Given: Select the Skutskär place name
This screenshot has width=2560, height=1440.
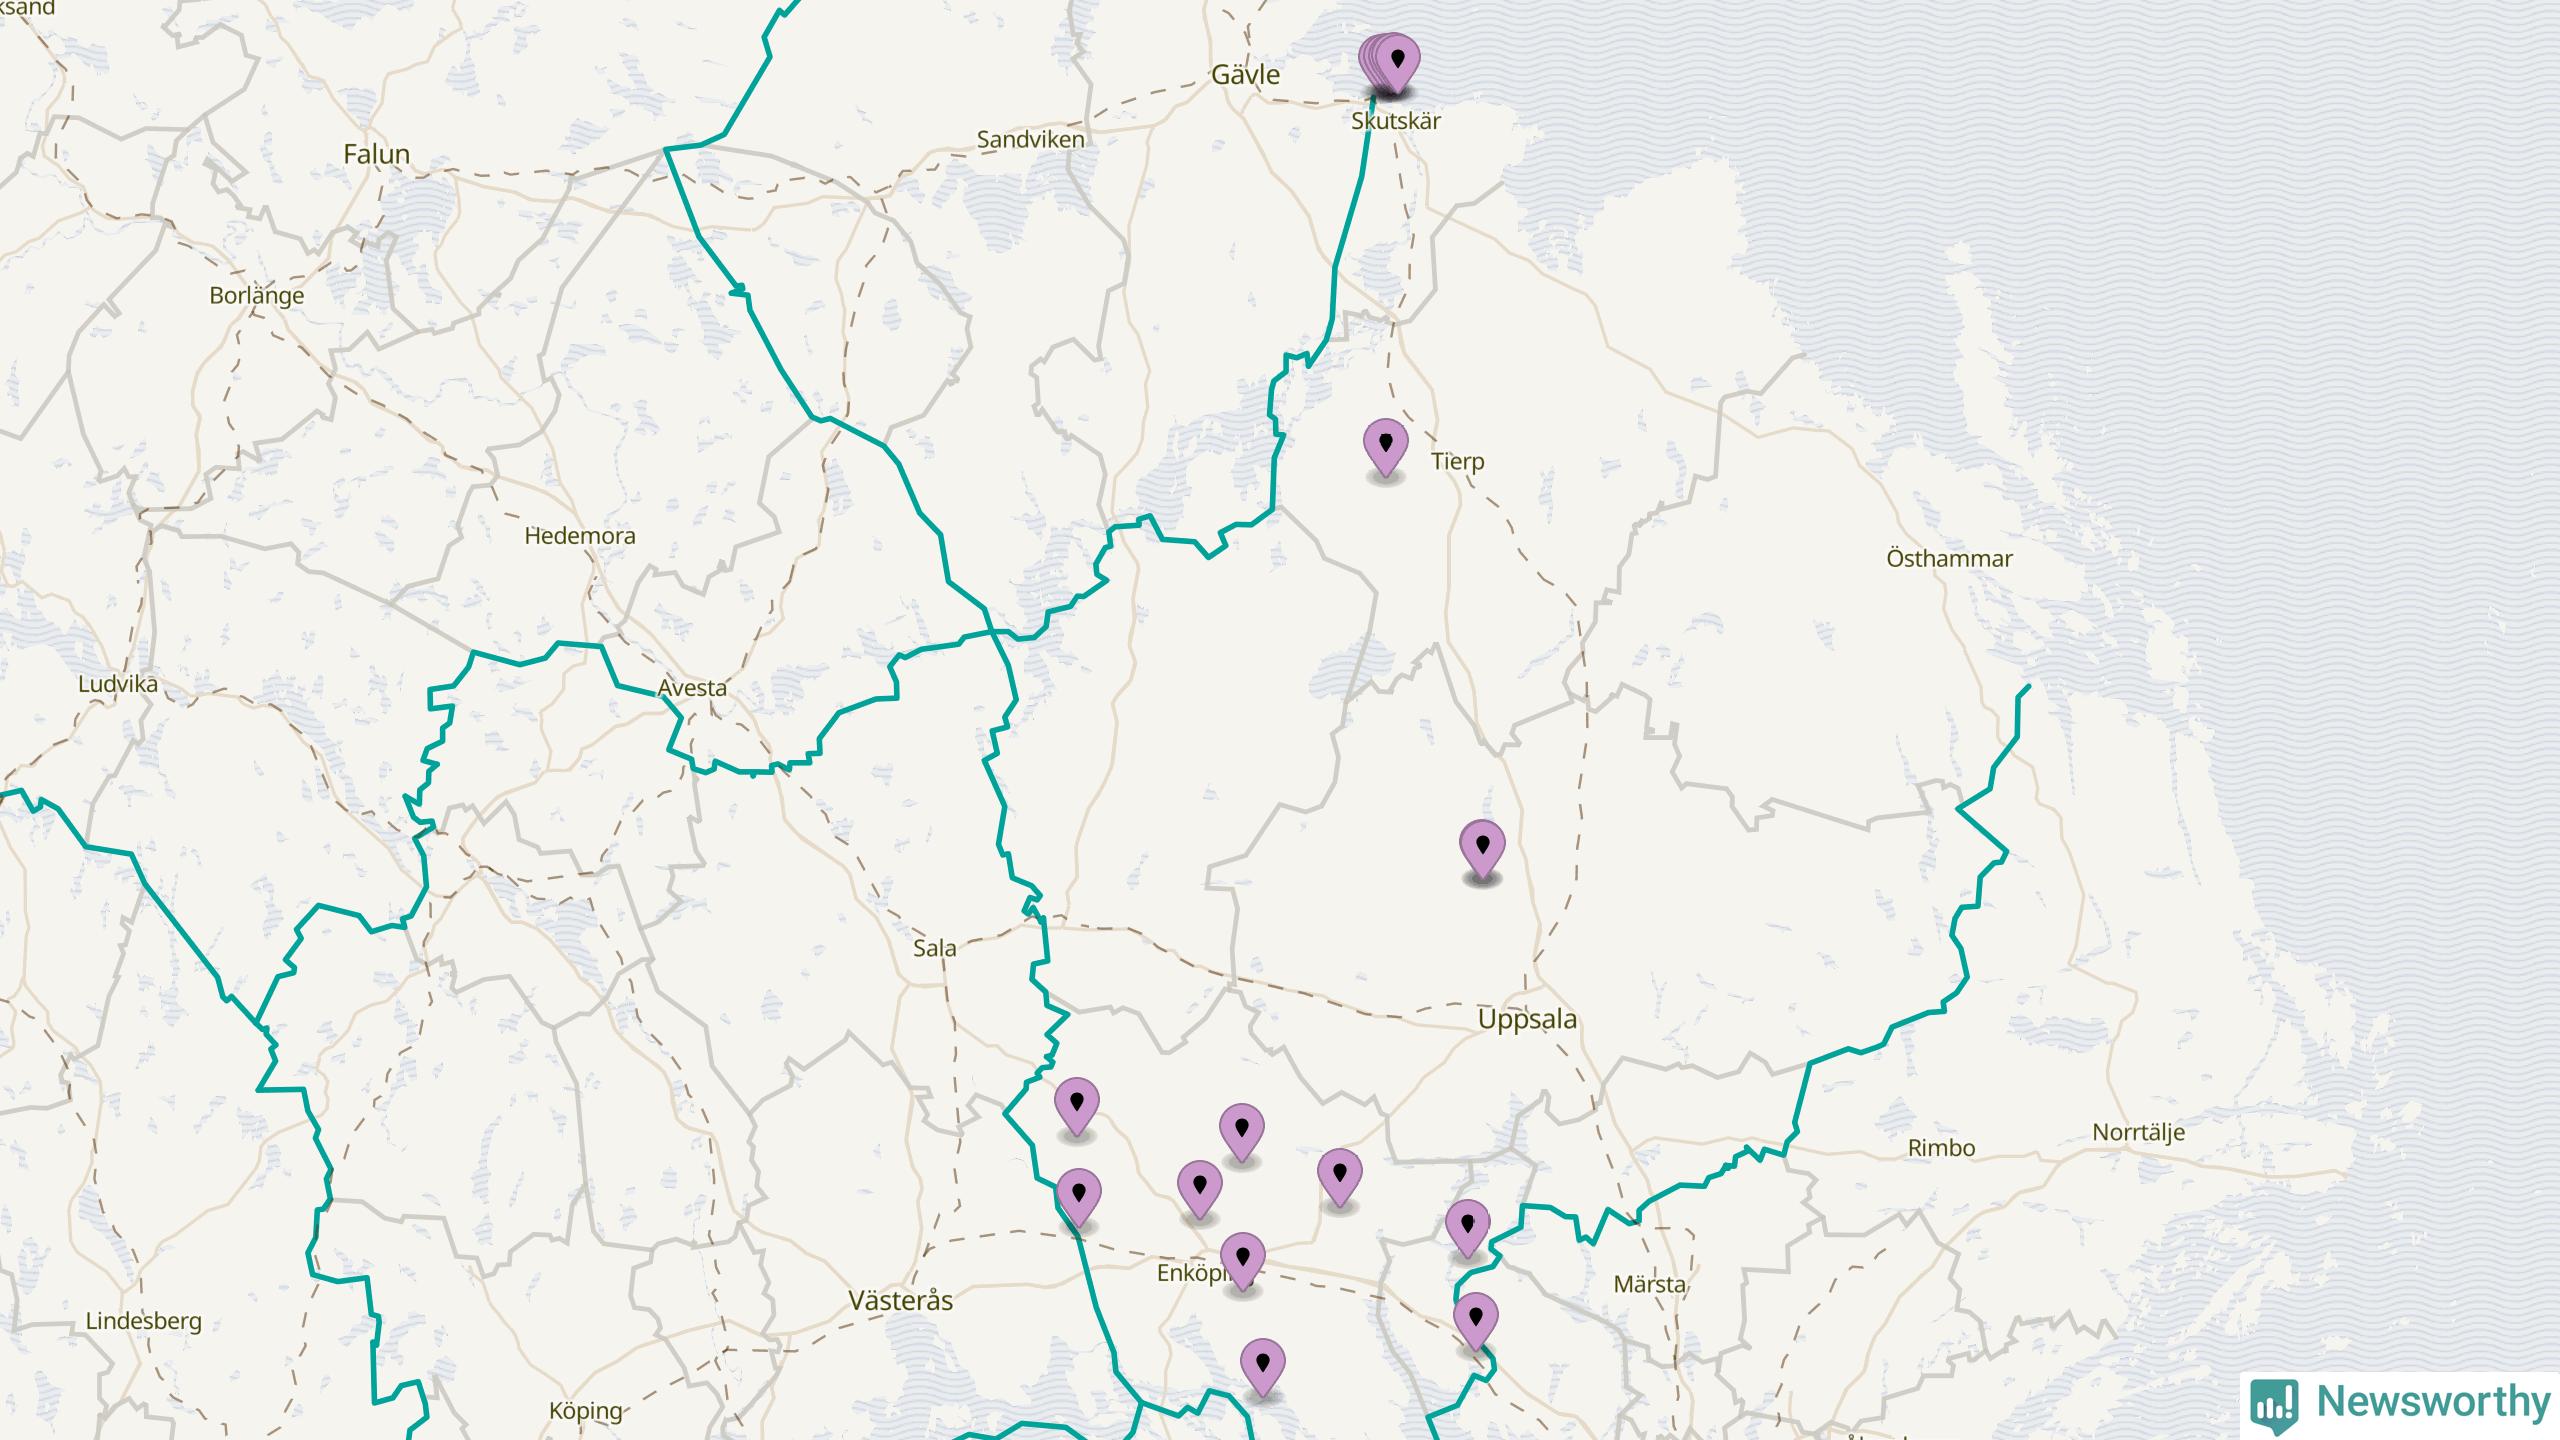Looking at the screenshot, I should [1396, 121].
